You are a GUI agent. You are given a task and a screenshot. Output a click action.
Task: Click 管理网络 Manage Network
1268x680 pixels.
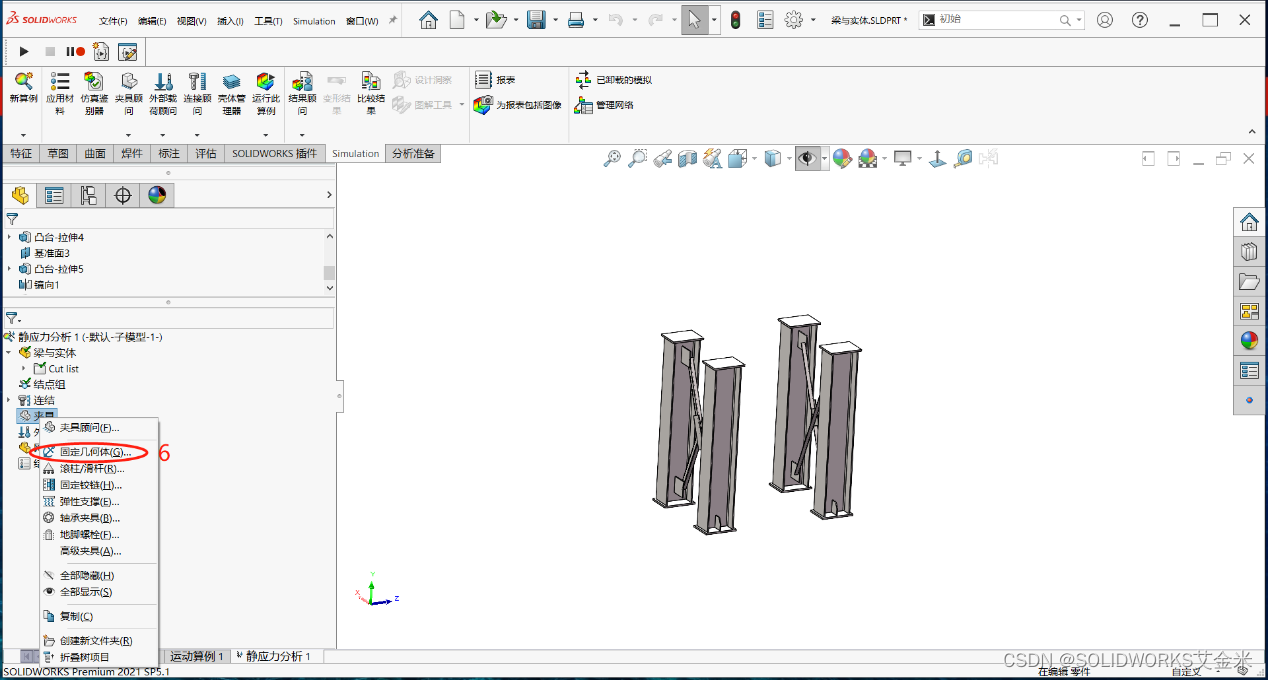(x=604, y=105)
